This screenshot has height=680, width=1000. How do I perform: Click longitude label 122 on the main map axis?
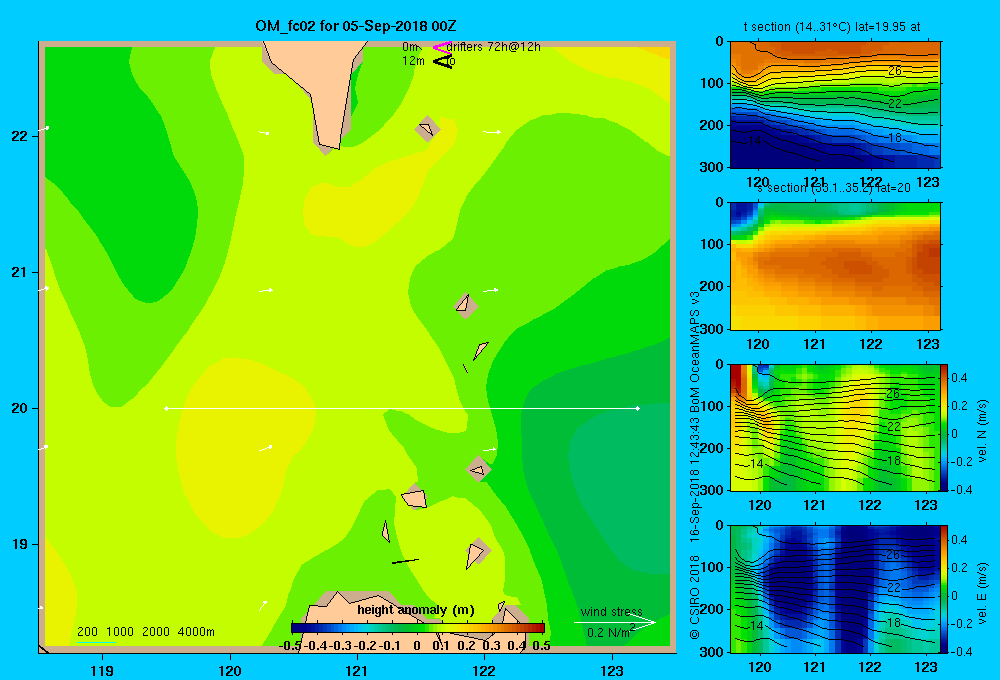(484, 671)
